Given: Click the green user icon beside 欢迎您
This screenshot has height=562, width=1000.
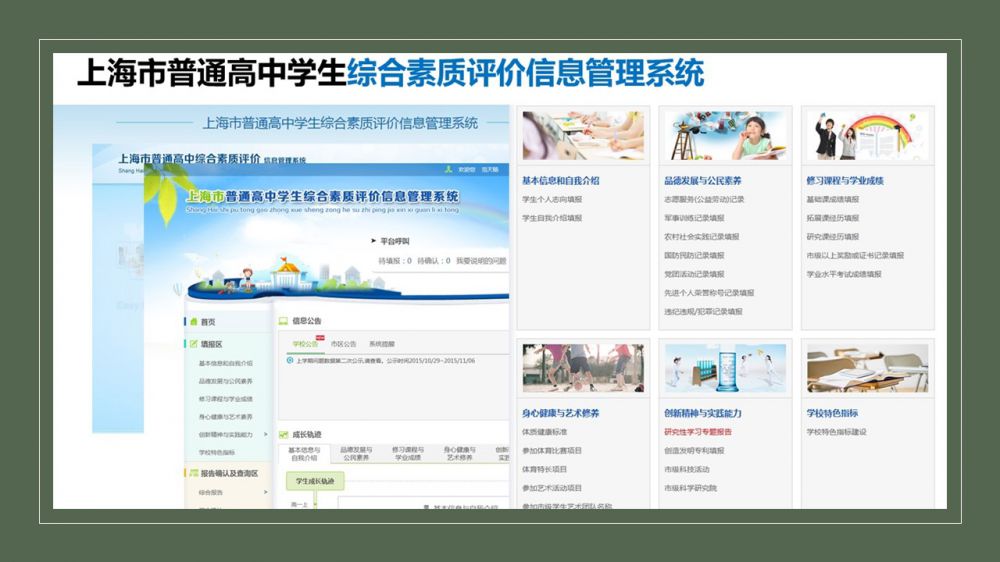Looking at the screenshot, I should click(x=449, y=170).
